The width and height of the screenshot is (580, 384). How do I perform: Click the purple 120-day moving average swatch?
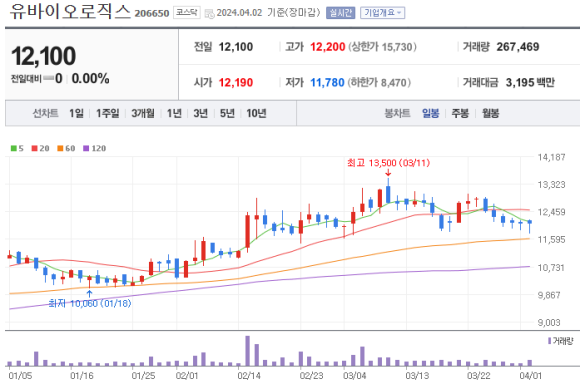click(86, 148)
